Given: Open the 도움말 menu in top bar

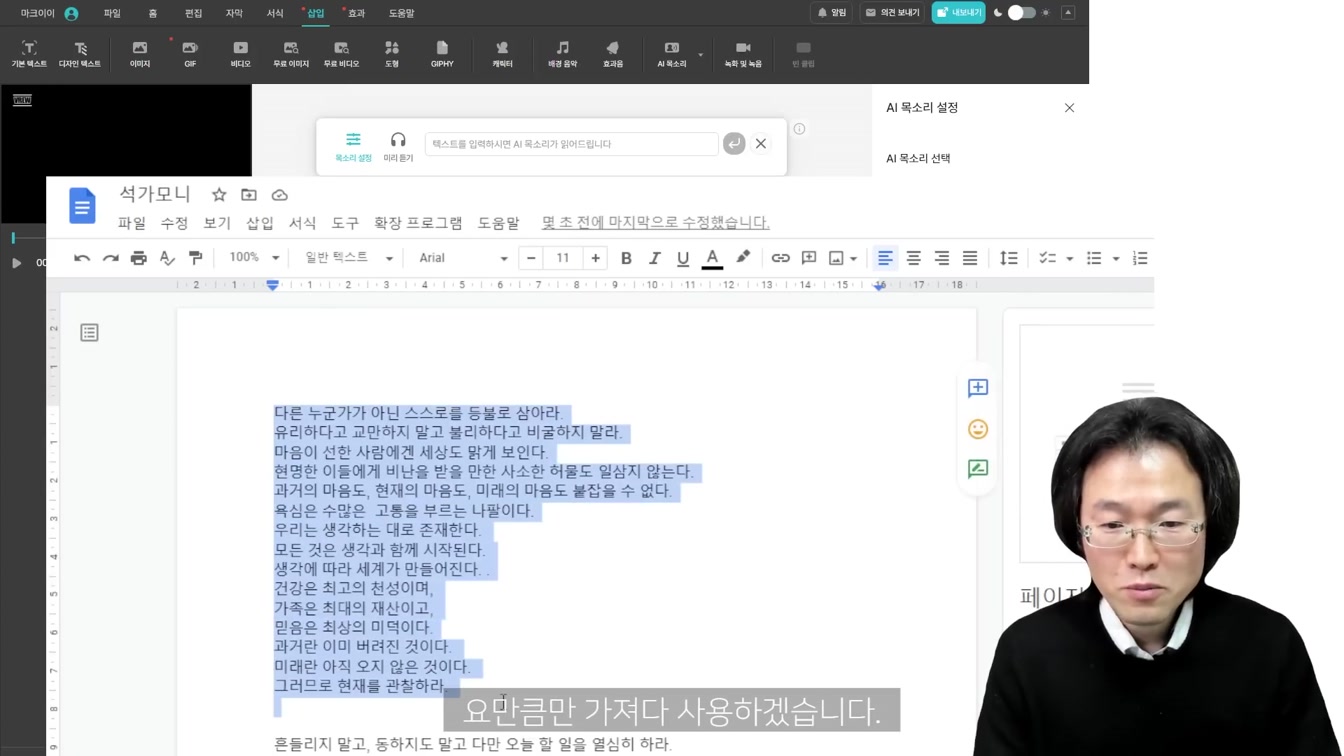Looking at the screenshot, I should click(x=401, y=13).
